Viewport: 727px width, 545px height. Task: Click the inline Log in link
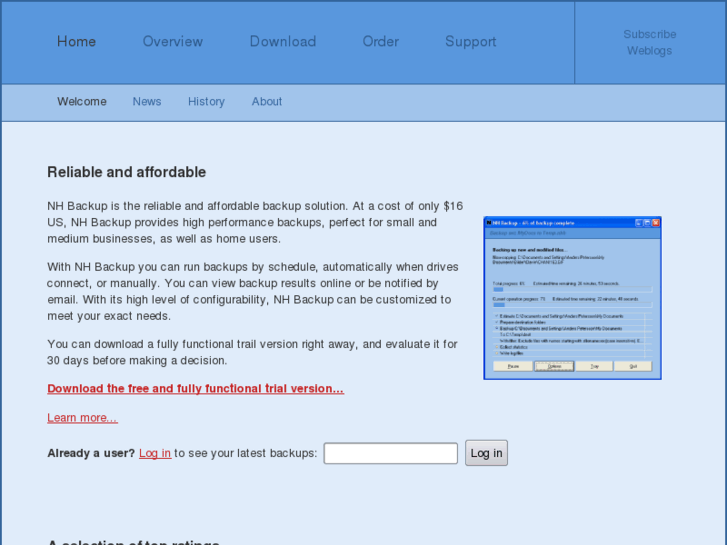coord(155,453)
